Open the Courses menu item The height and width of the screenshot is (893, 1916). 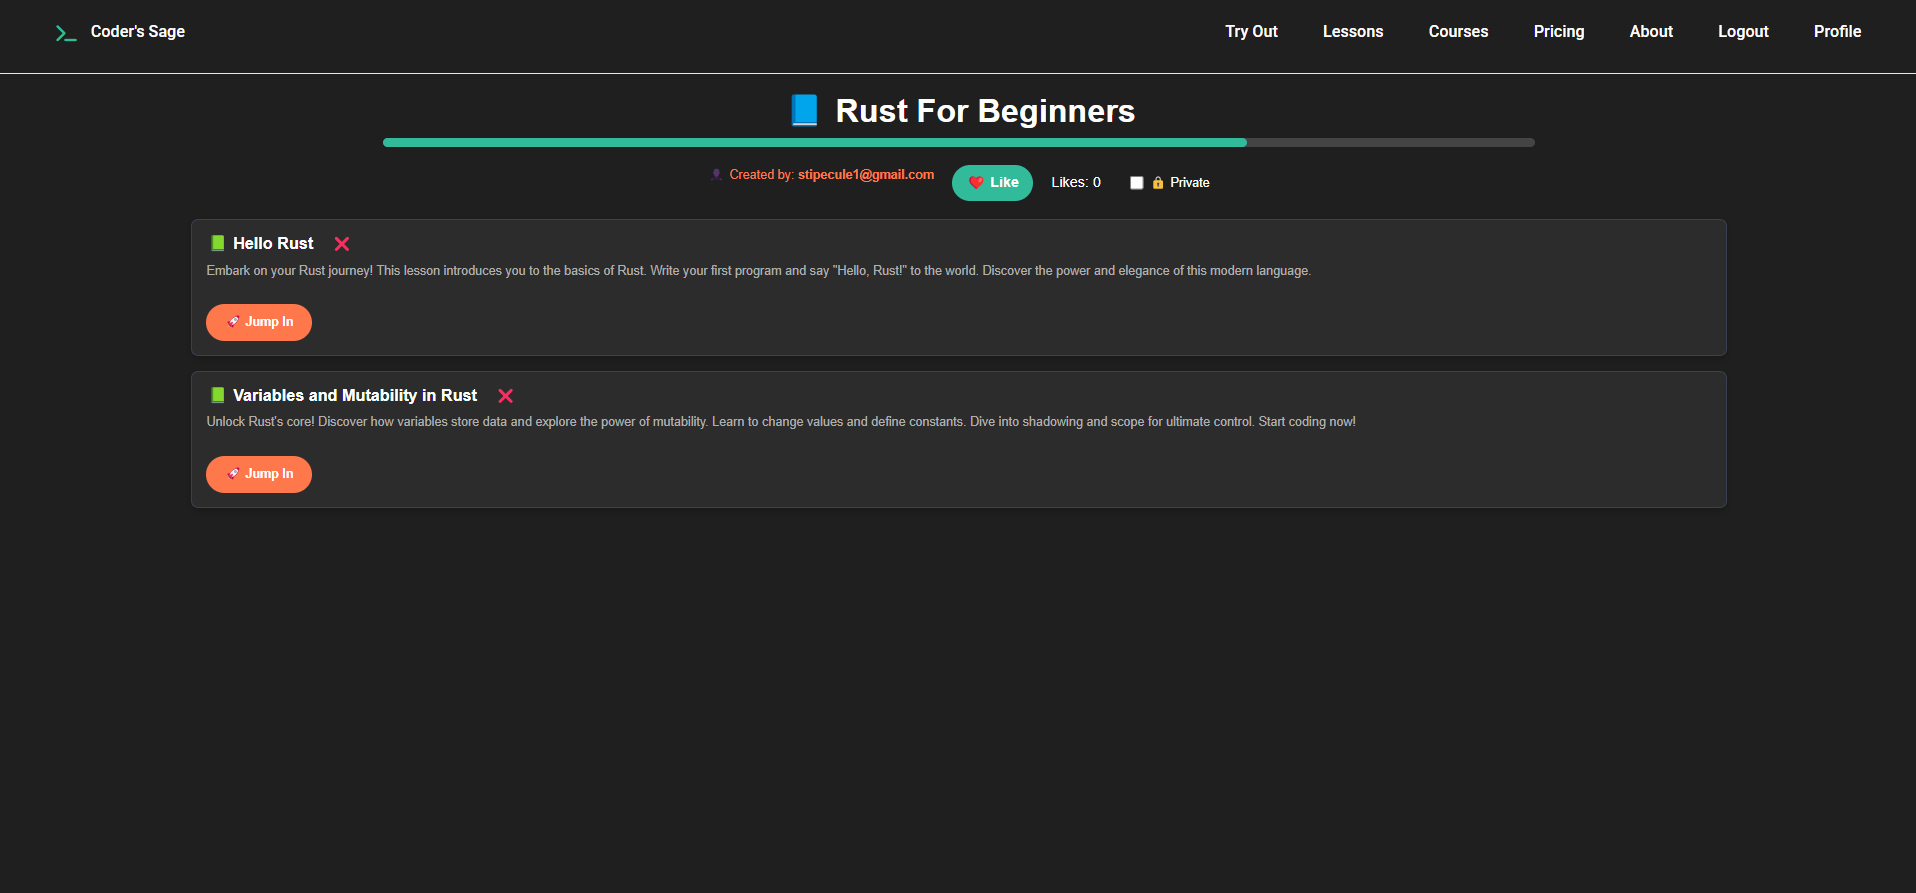(1458, 32)
